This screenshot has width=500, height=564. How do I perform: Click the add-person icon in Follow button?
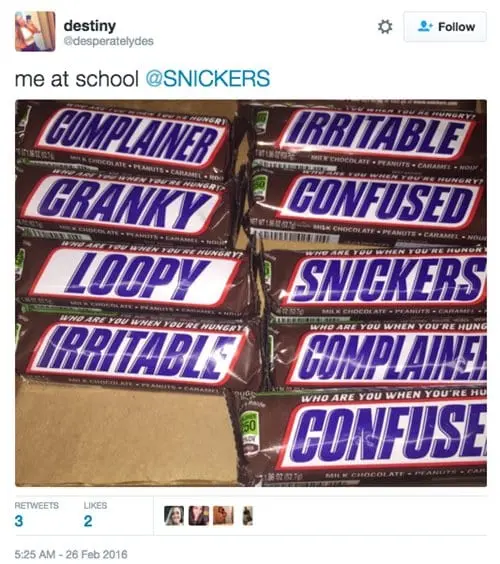pos(425,26)
